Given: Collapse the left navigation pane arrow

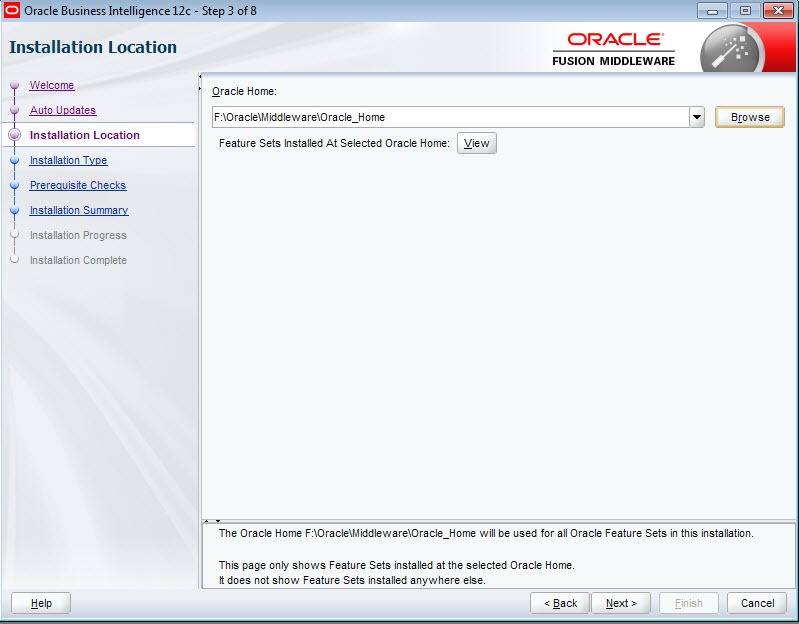Looking at the screenshot, I should 200,76.
